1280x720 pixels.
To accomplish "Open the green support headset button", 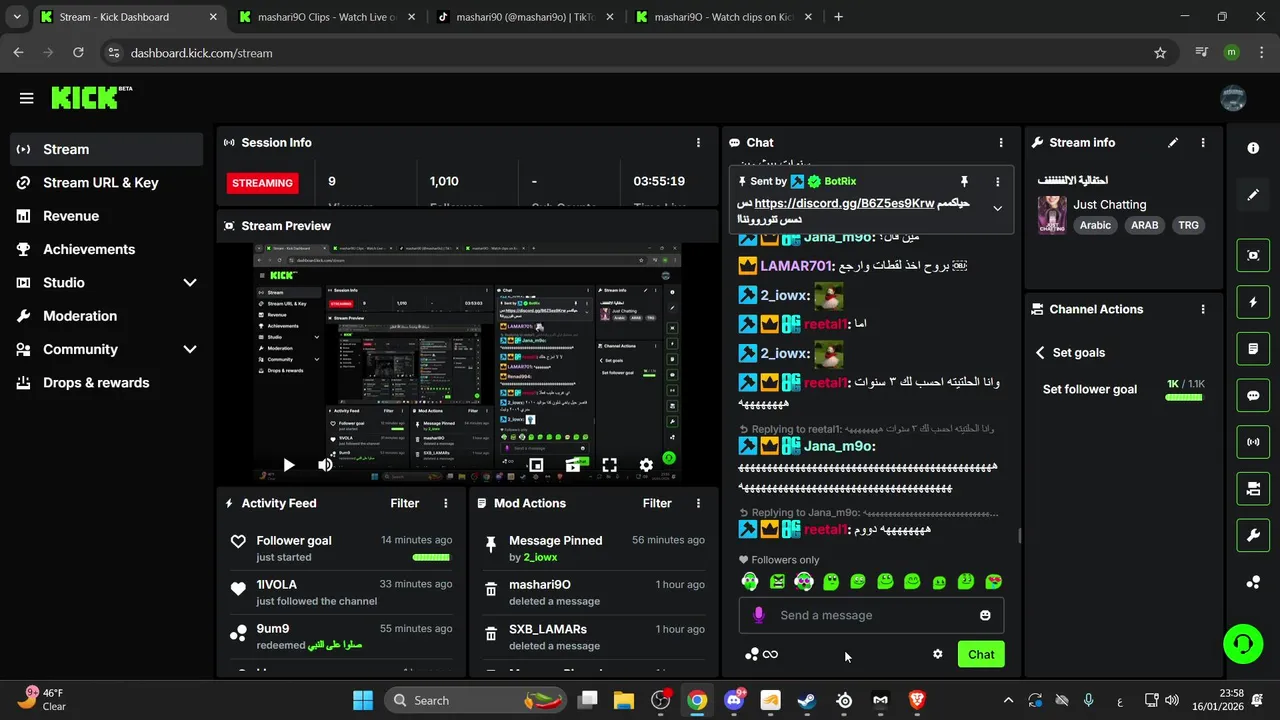I will click(x=1243, y=643).
